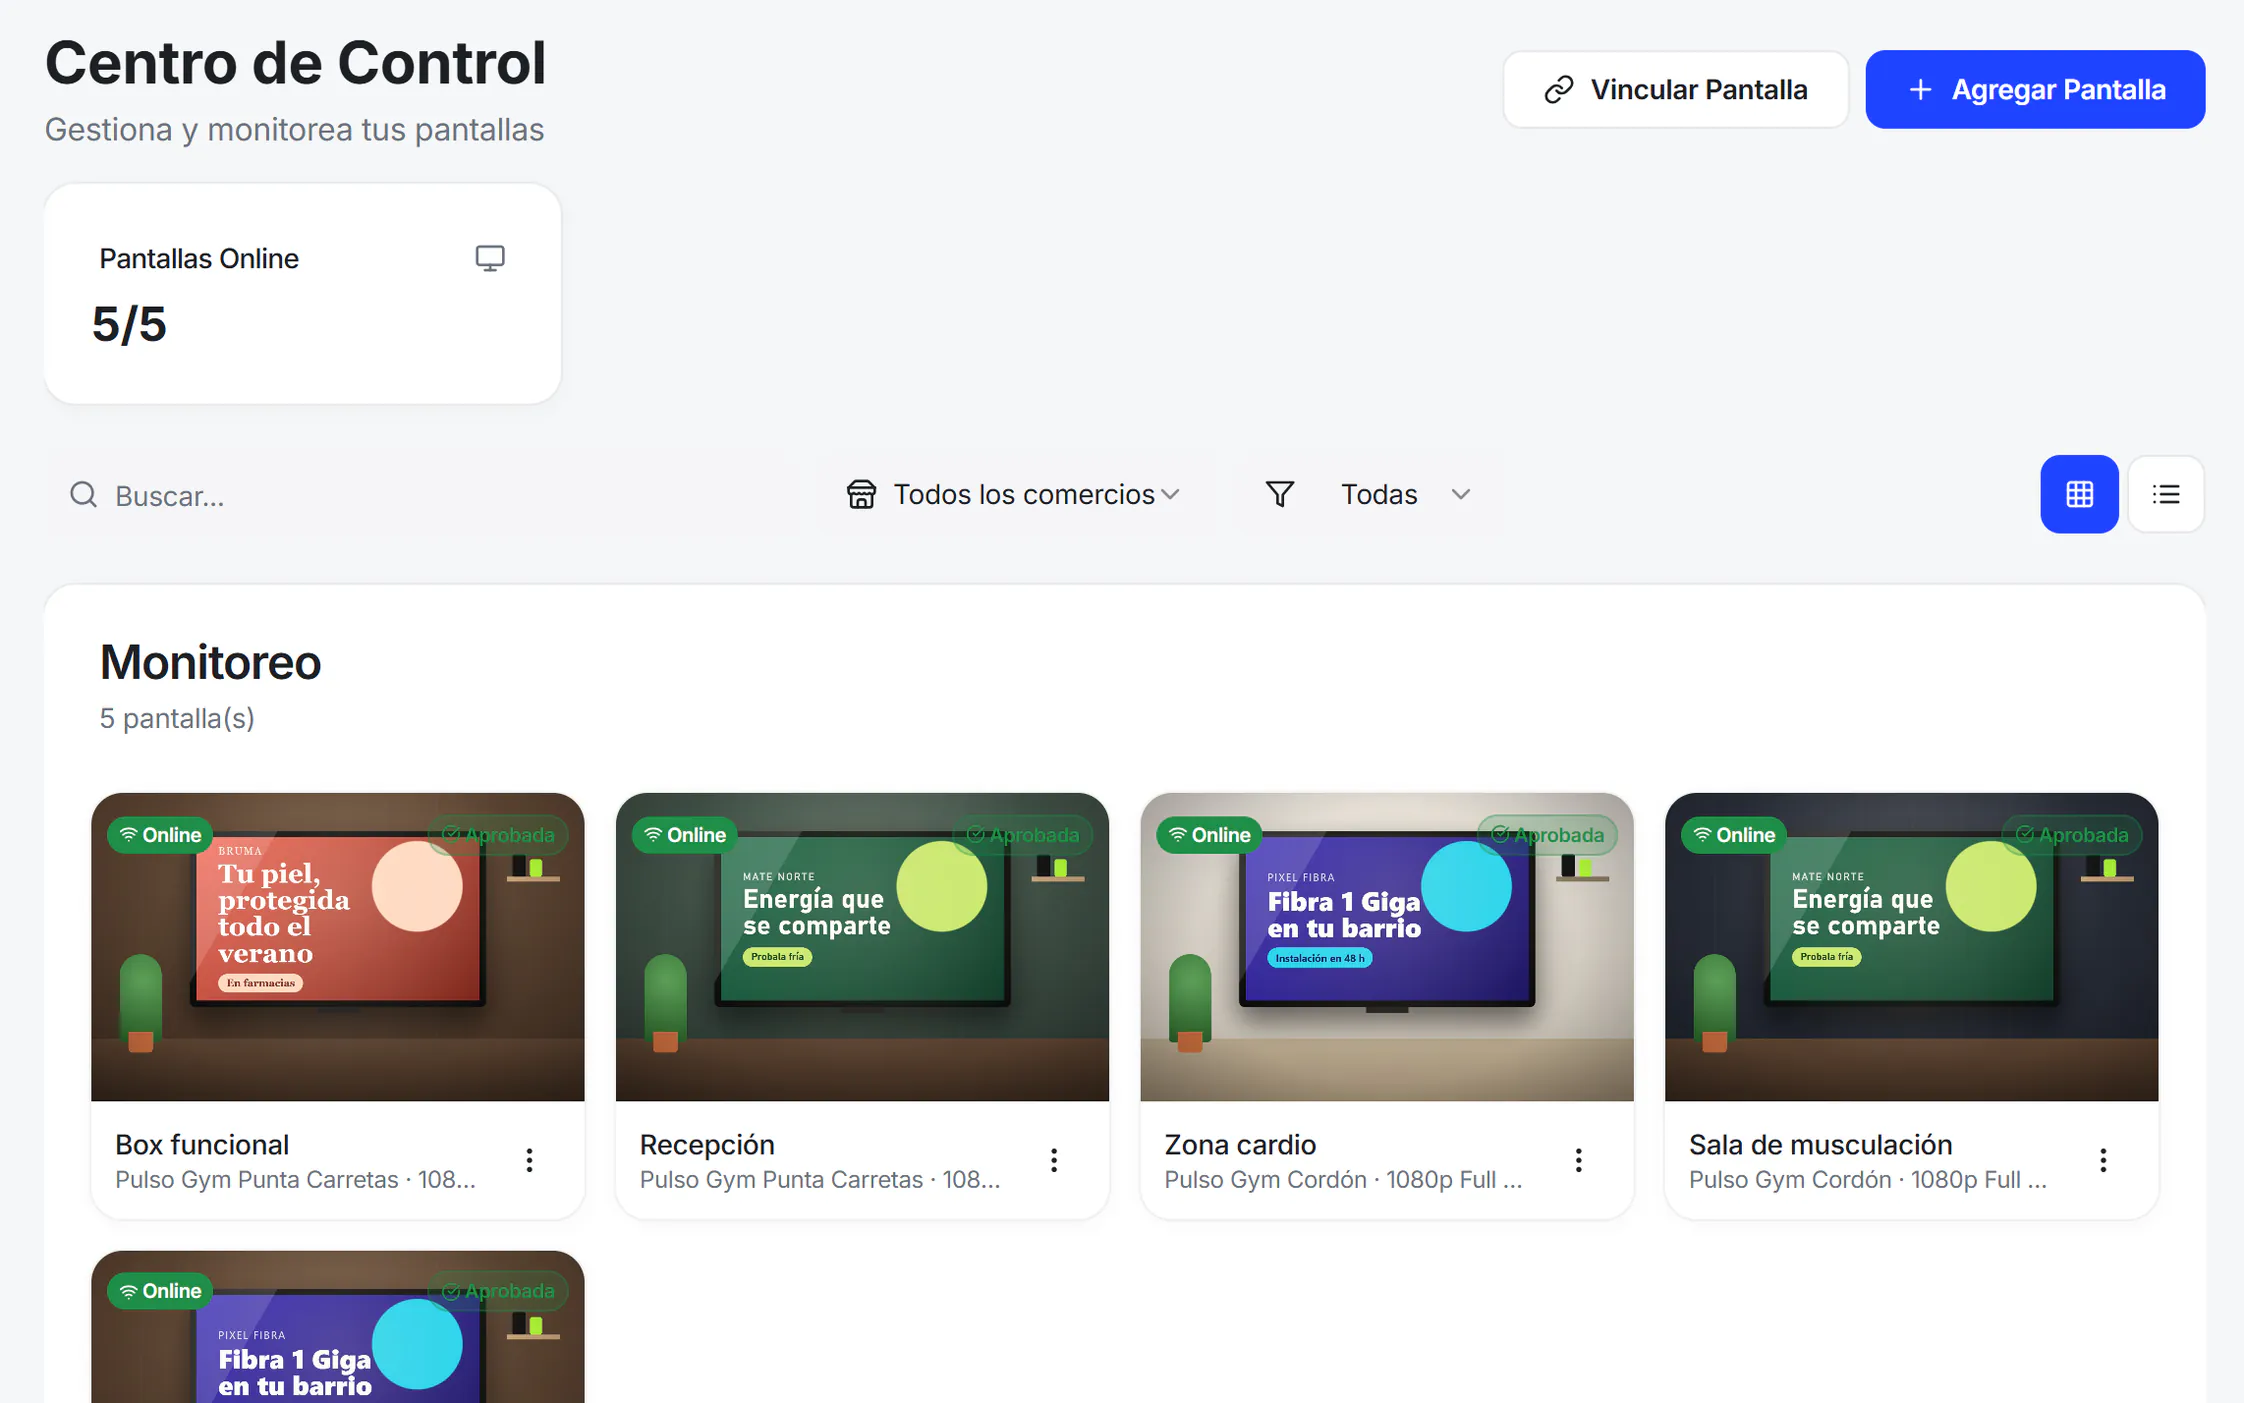Open options menu for Sala de musculación

[2102, 1160]
